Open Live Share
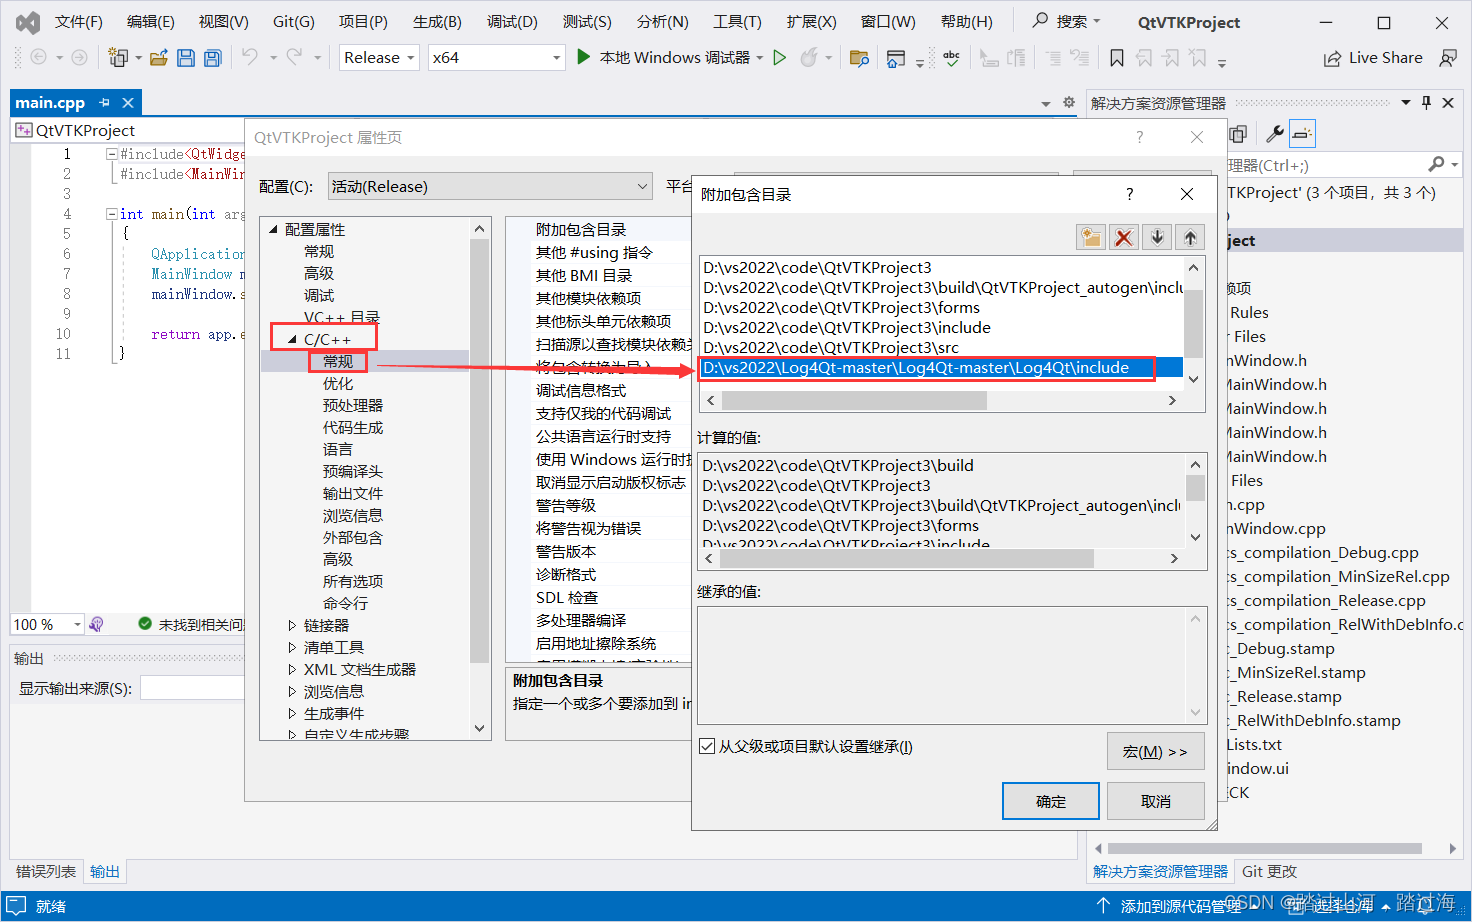The image size is (1472, 922). click(x=1373, y=58)
